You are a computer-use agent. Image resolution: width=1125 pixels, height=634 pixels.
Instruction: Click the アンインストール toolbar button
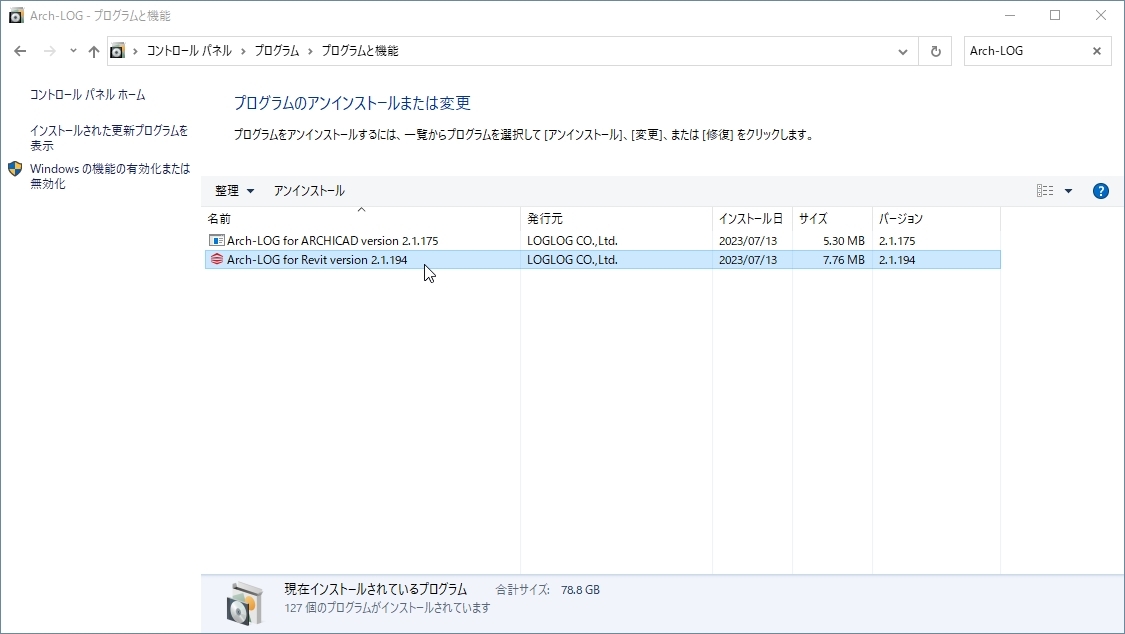tap(309, 191)
